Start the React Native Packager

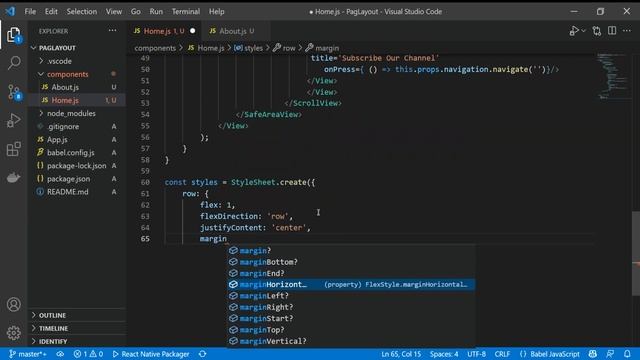[x=151, y=354]
